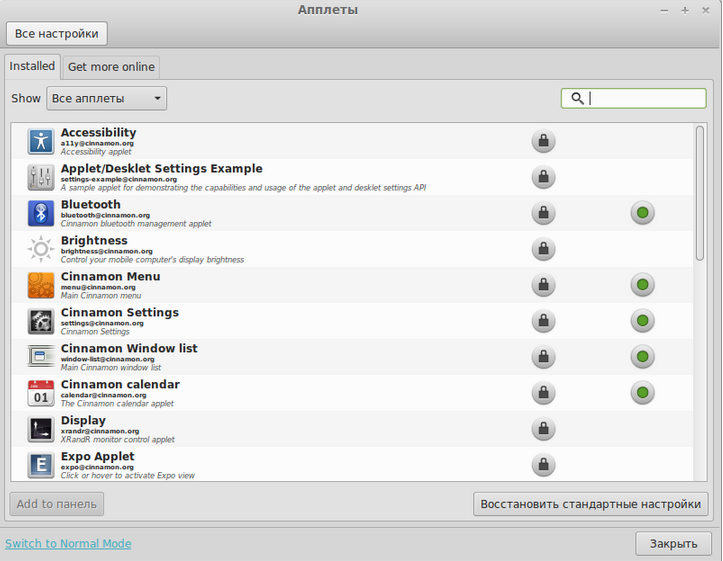
Task: Click 'Click or hover to activate Expo view'
Action: [128, 475]
